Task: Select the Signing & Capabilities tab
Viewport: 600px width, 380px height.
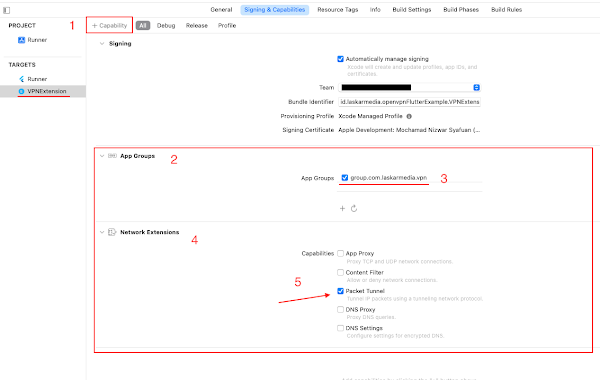Action: pos(275,10)
